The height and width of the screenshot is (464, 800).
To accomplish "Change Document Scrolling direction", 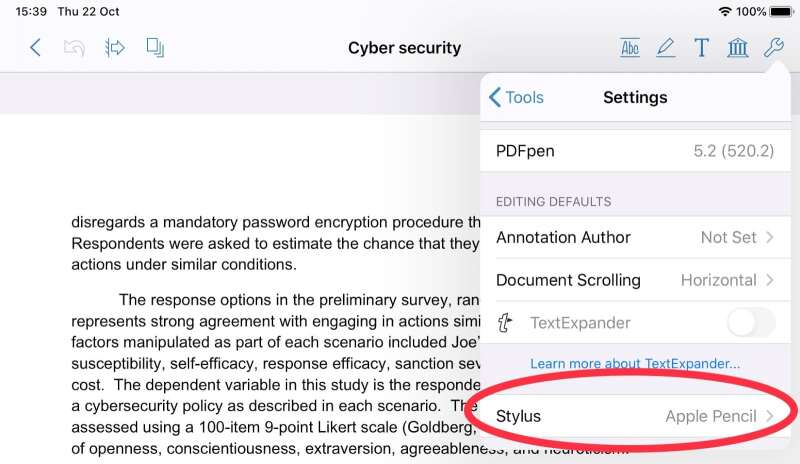I will pyautogui.click(x=635, y=280).
